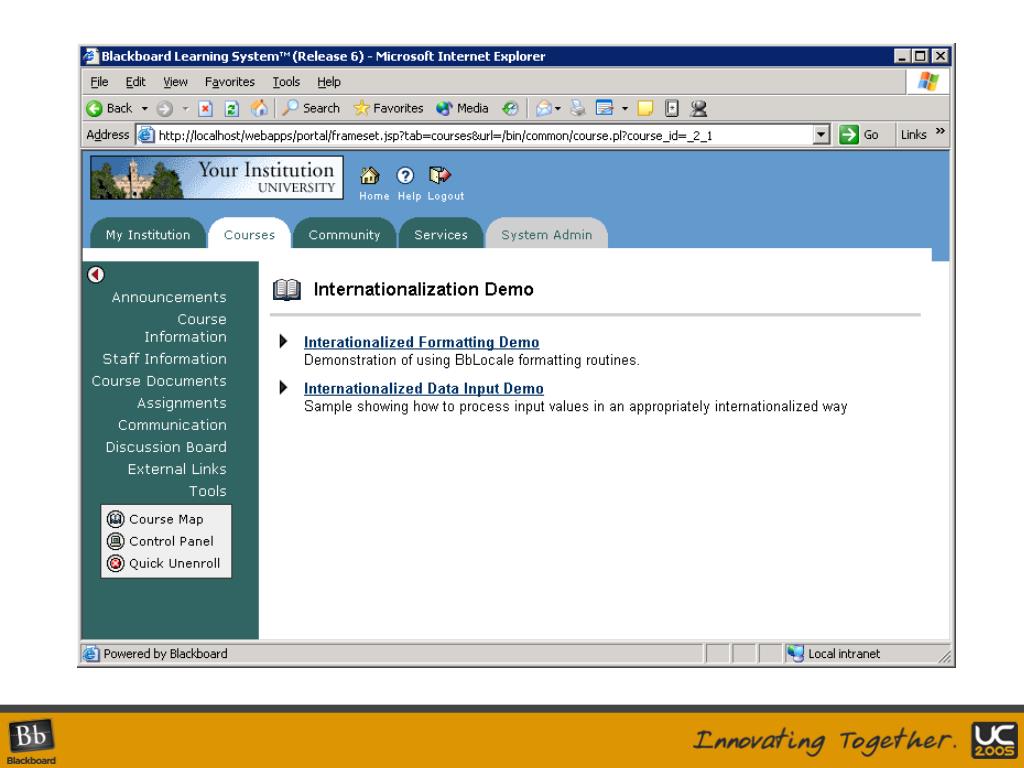Expand the Address bar dropdown
The image size is (1024, 768).
click(x=822, y=135)
